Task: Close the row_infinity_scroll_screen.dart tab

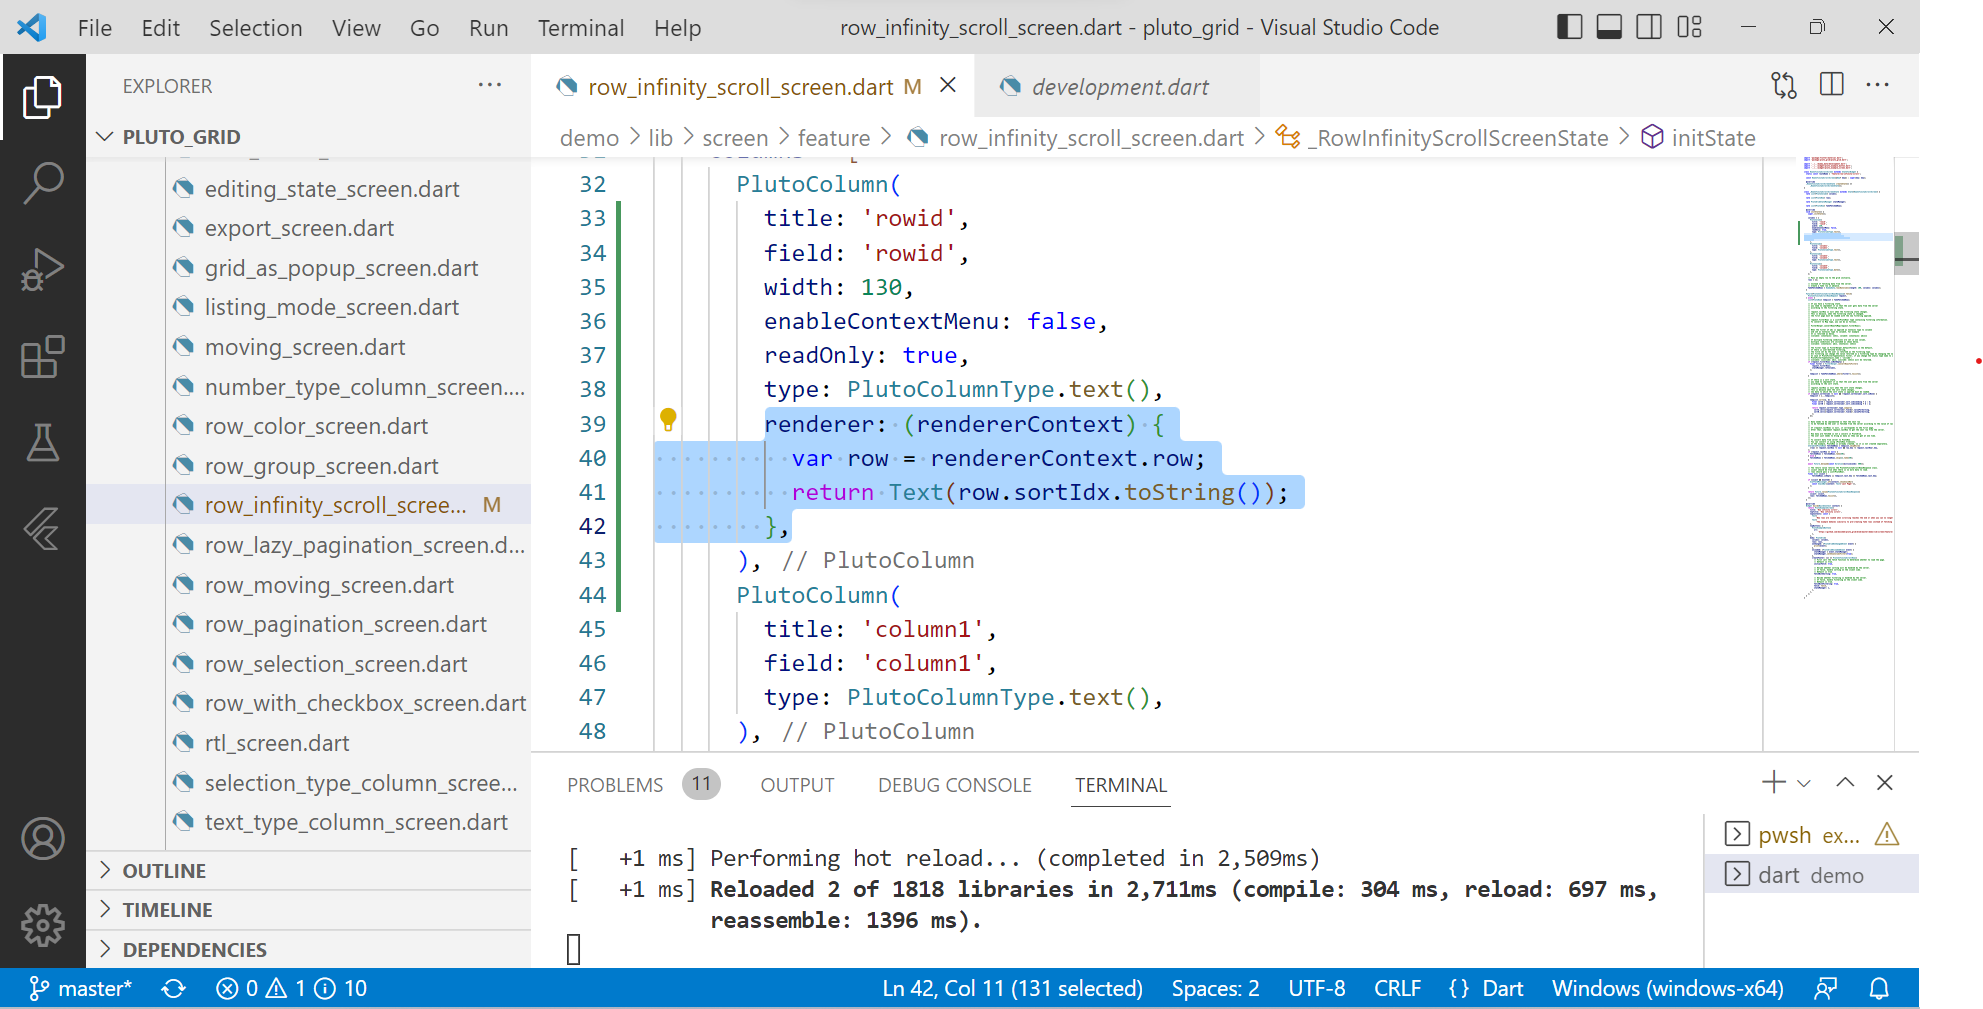Action: coord(948,86)
